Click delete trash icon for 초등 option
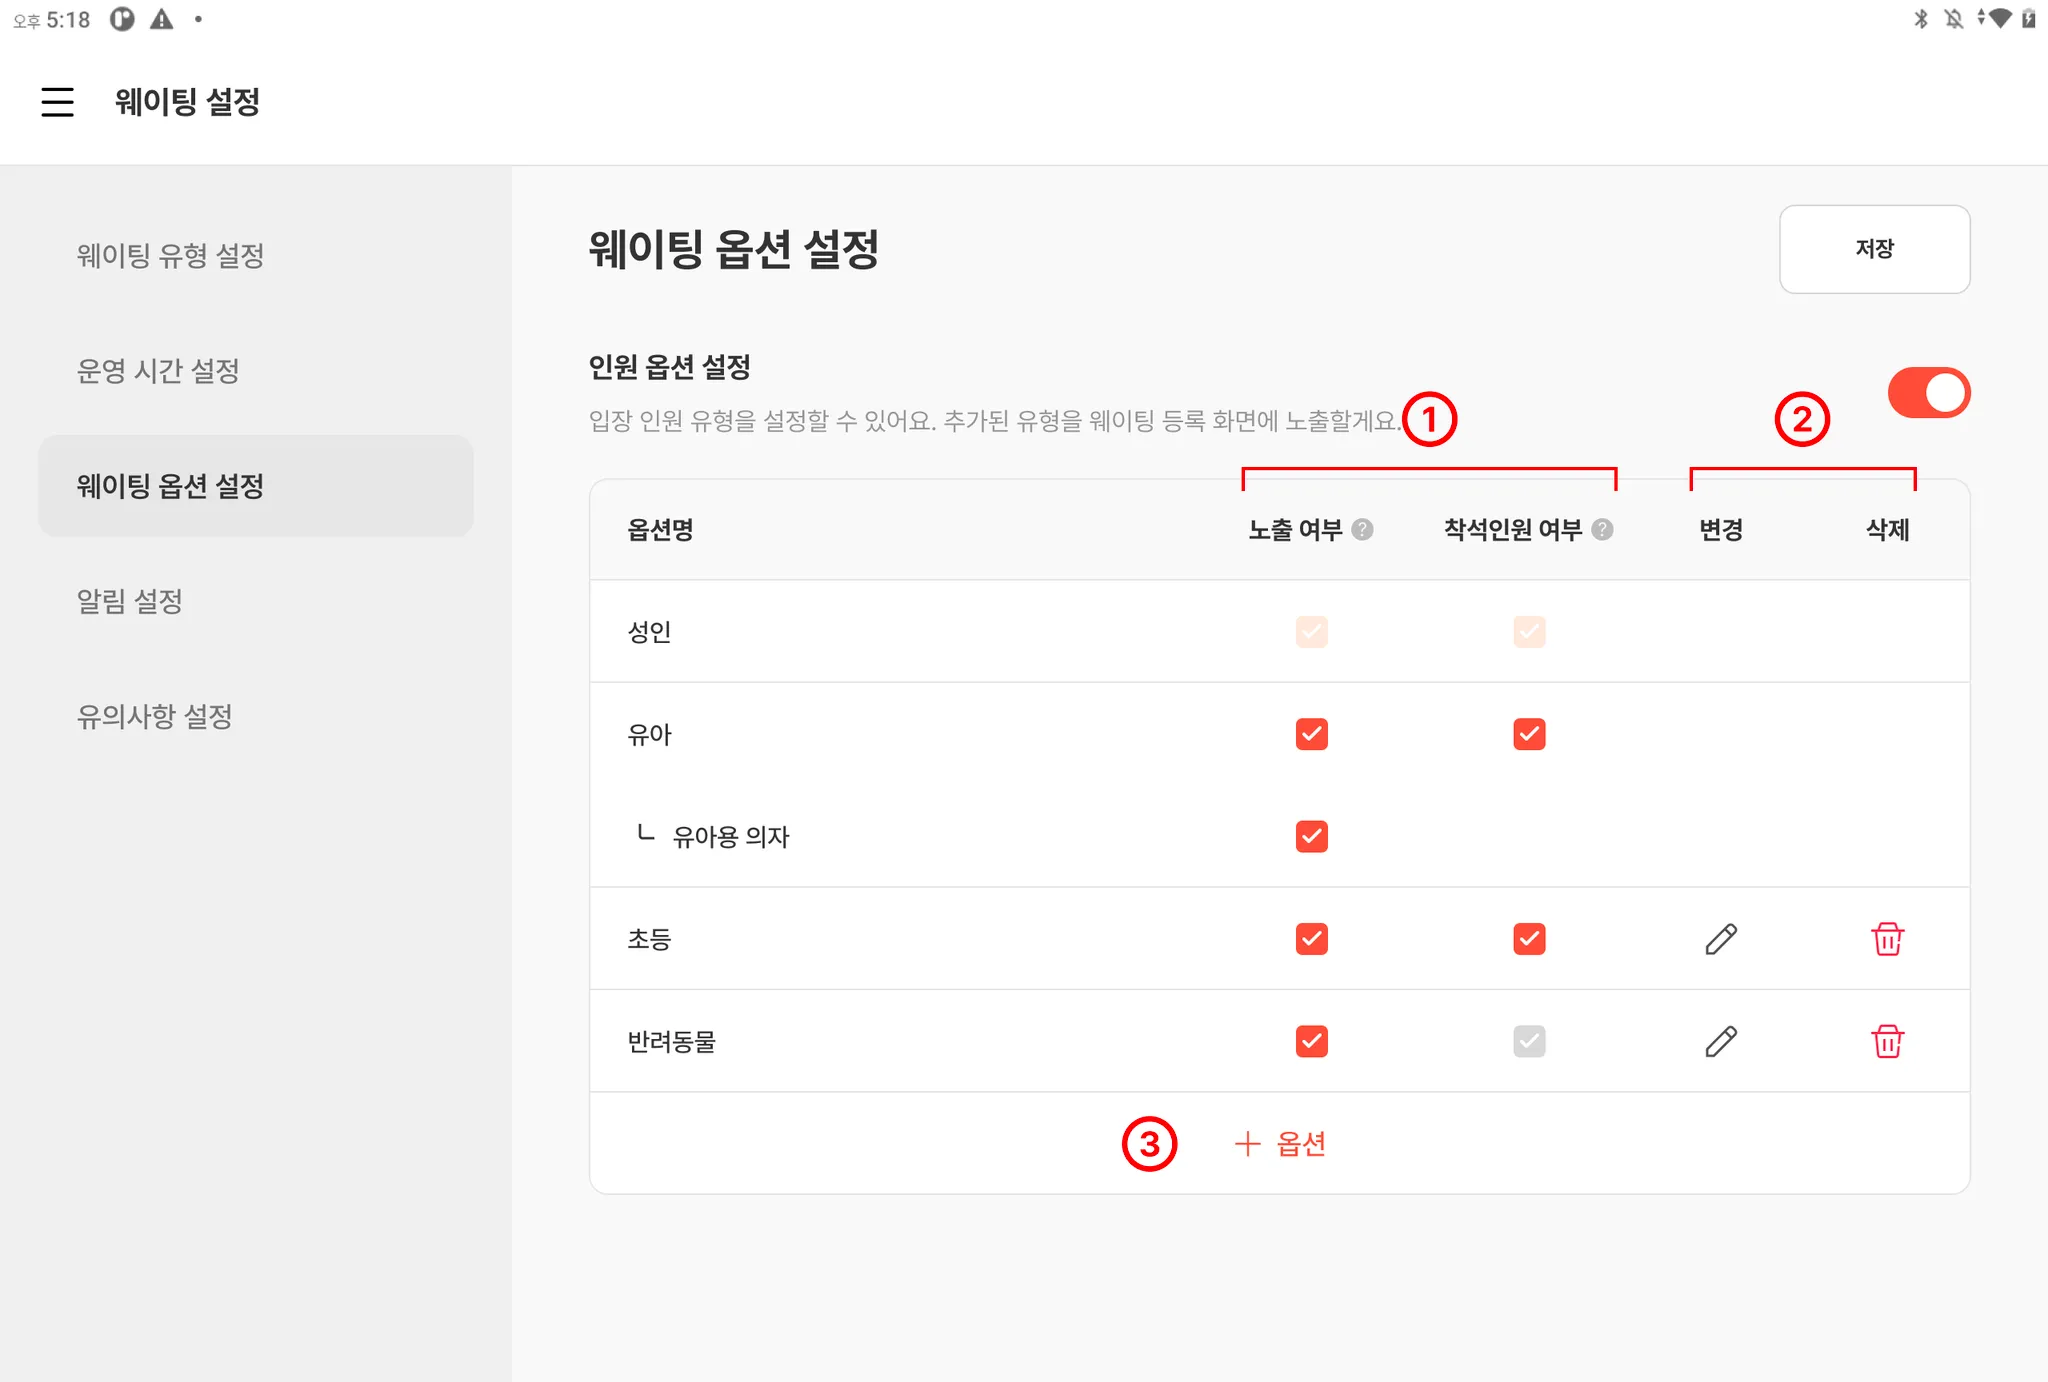 coord(1887,939)
